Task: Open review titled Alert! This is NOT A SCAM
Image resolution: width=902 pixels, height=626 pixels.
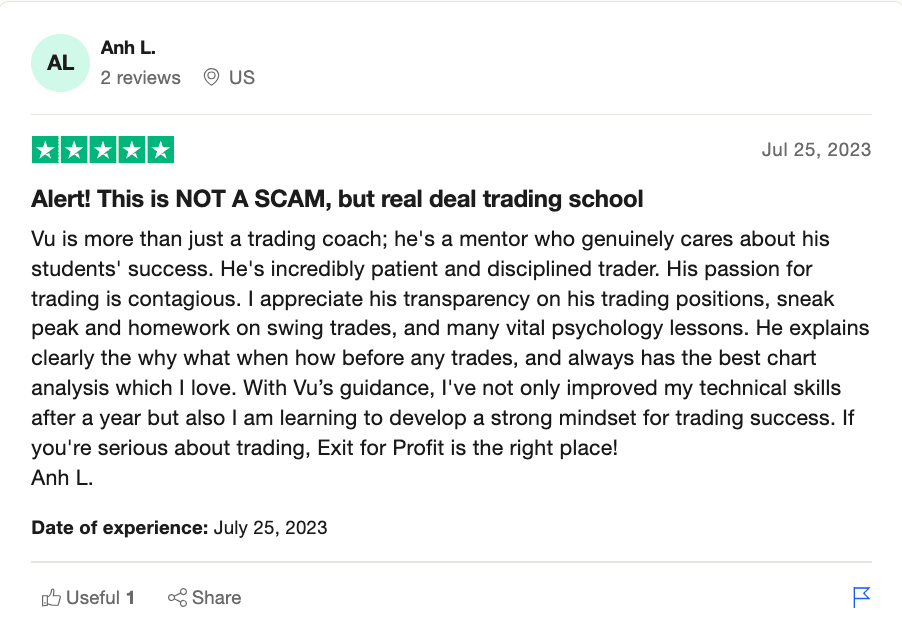Action: pos(337,199)
